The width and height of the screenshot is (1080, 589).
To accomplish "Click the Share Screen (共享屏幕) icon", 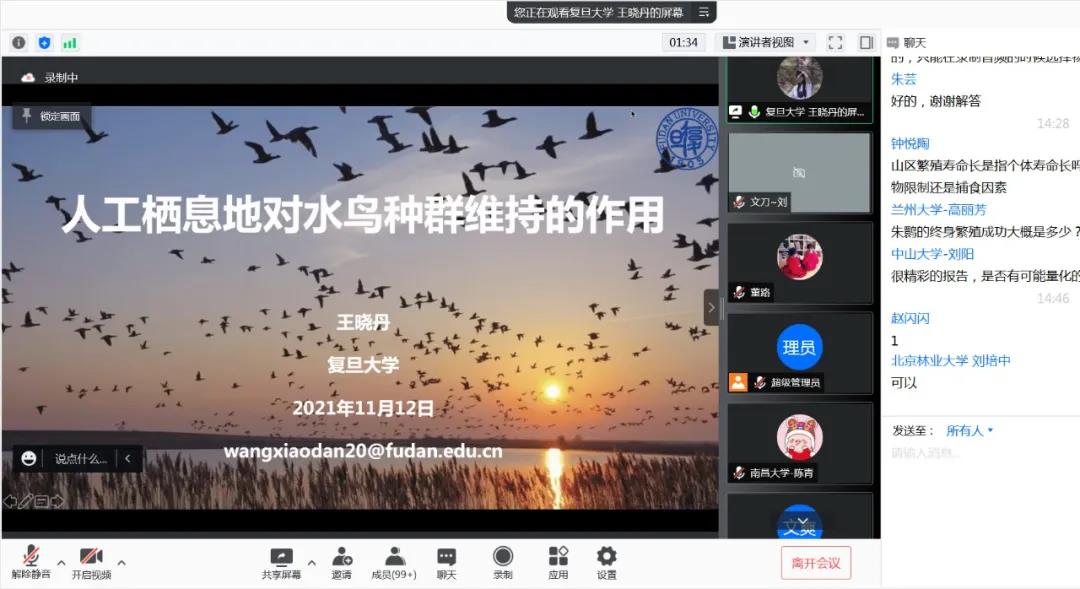I will pyautogui.click(x=282, y=558).
